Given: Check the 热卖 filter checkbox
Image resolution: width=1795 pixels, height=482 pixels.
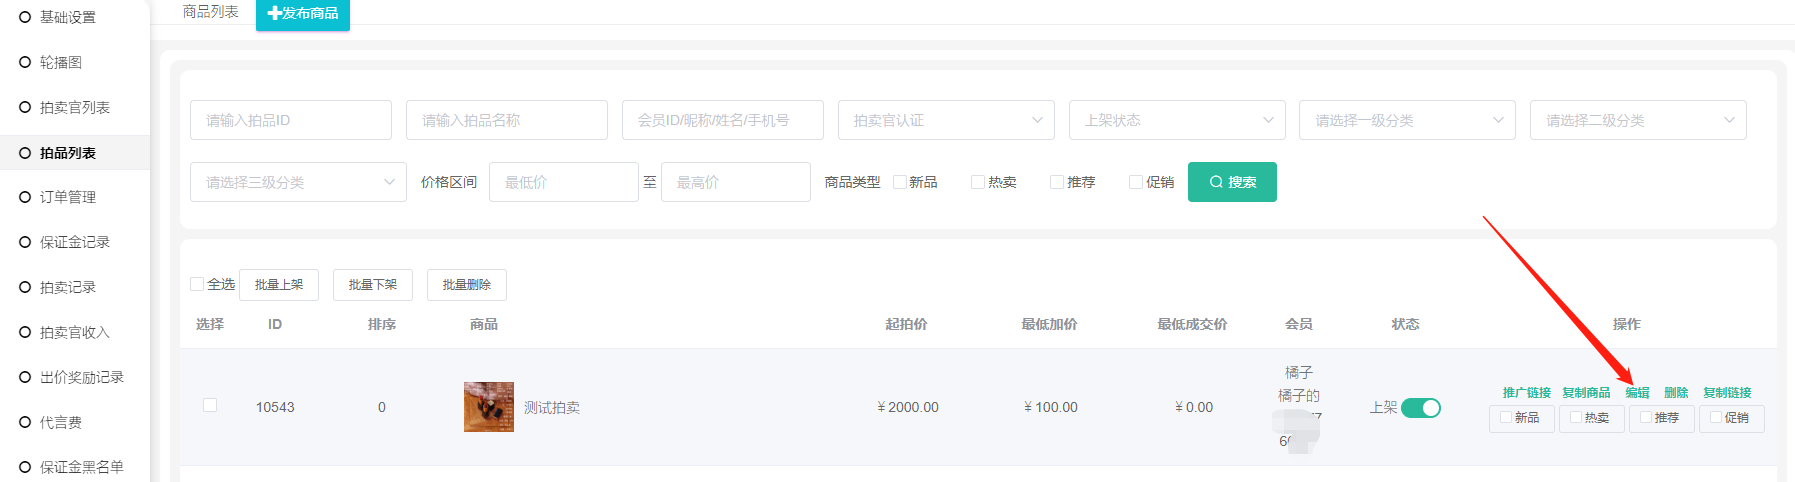Looking at the screenshot, I should coord(978,182).
